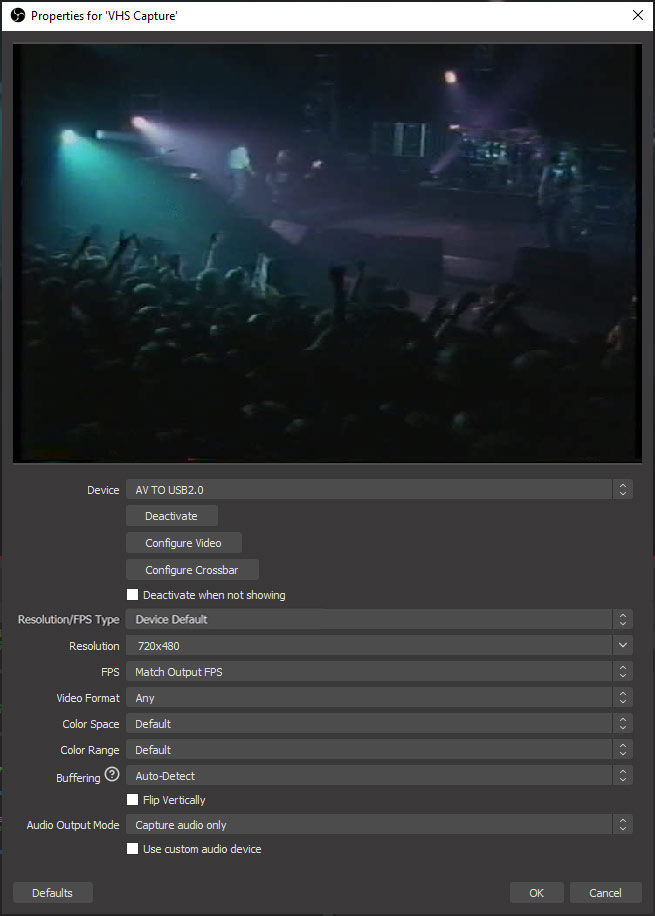The image size is (655, 916).
Task: Click the Configure Video button
Action: tap(184, 543)
